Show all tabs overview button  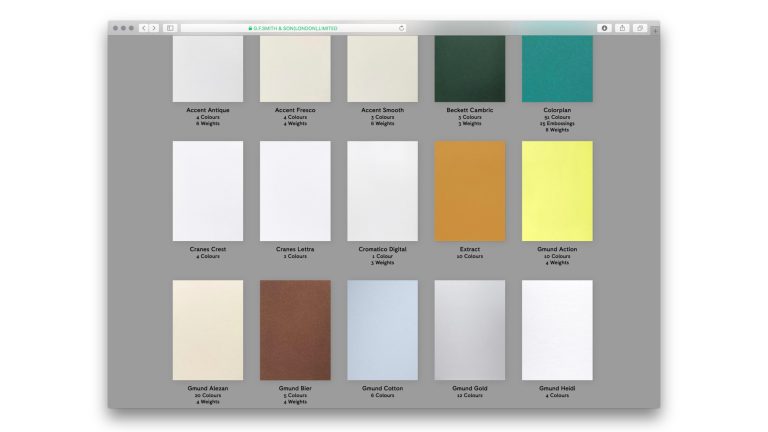[640, 28]
